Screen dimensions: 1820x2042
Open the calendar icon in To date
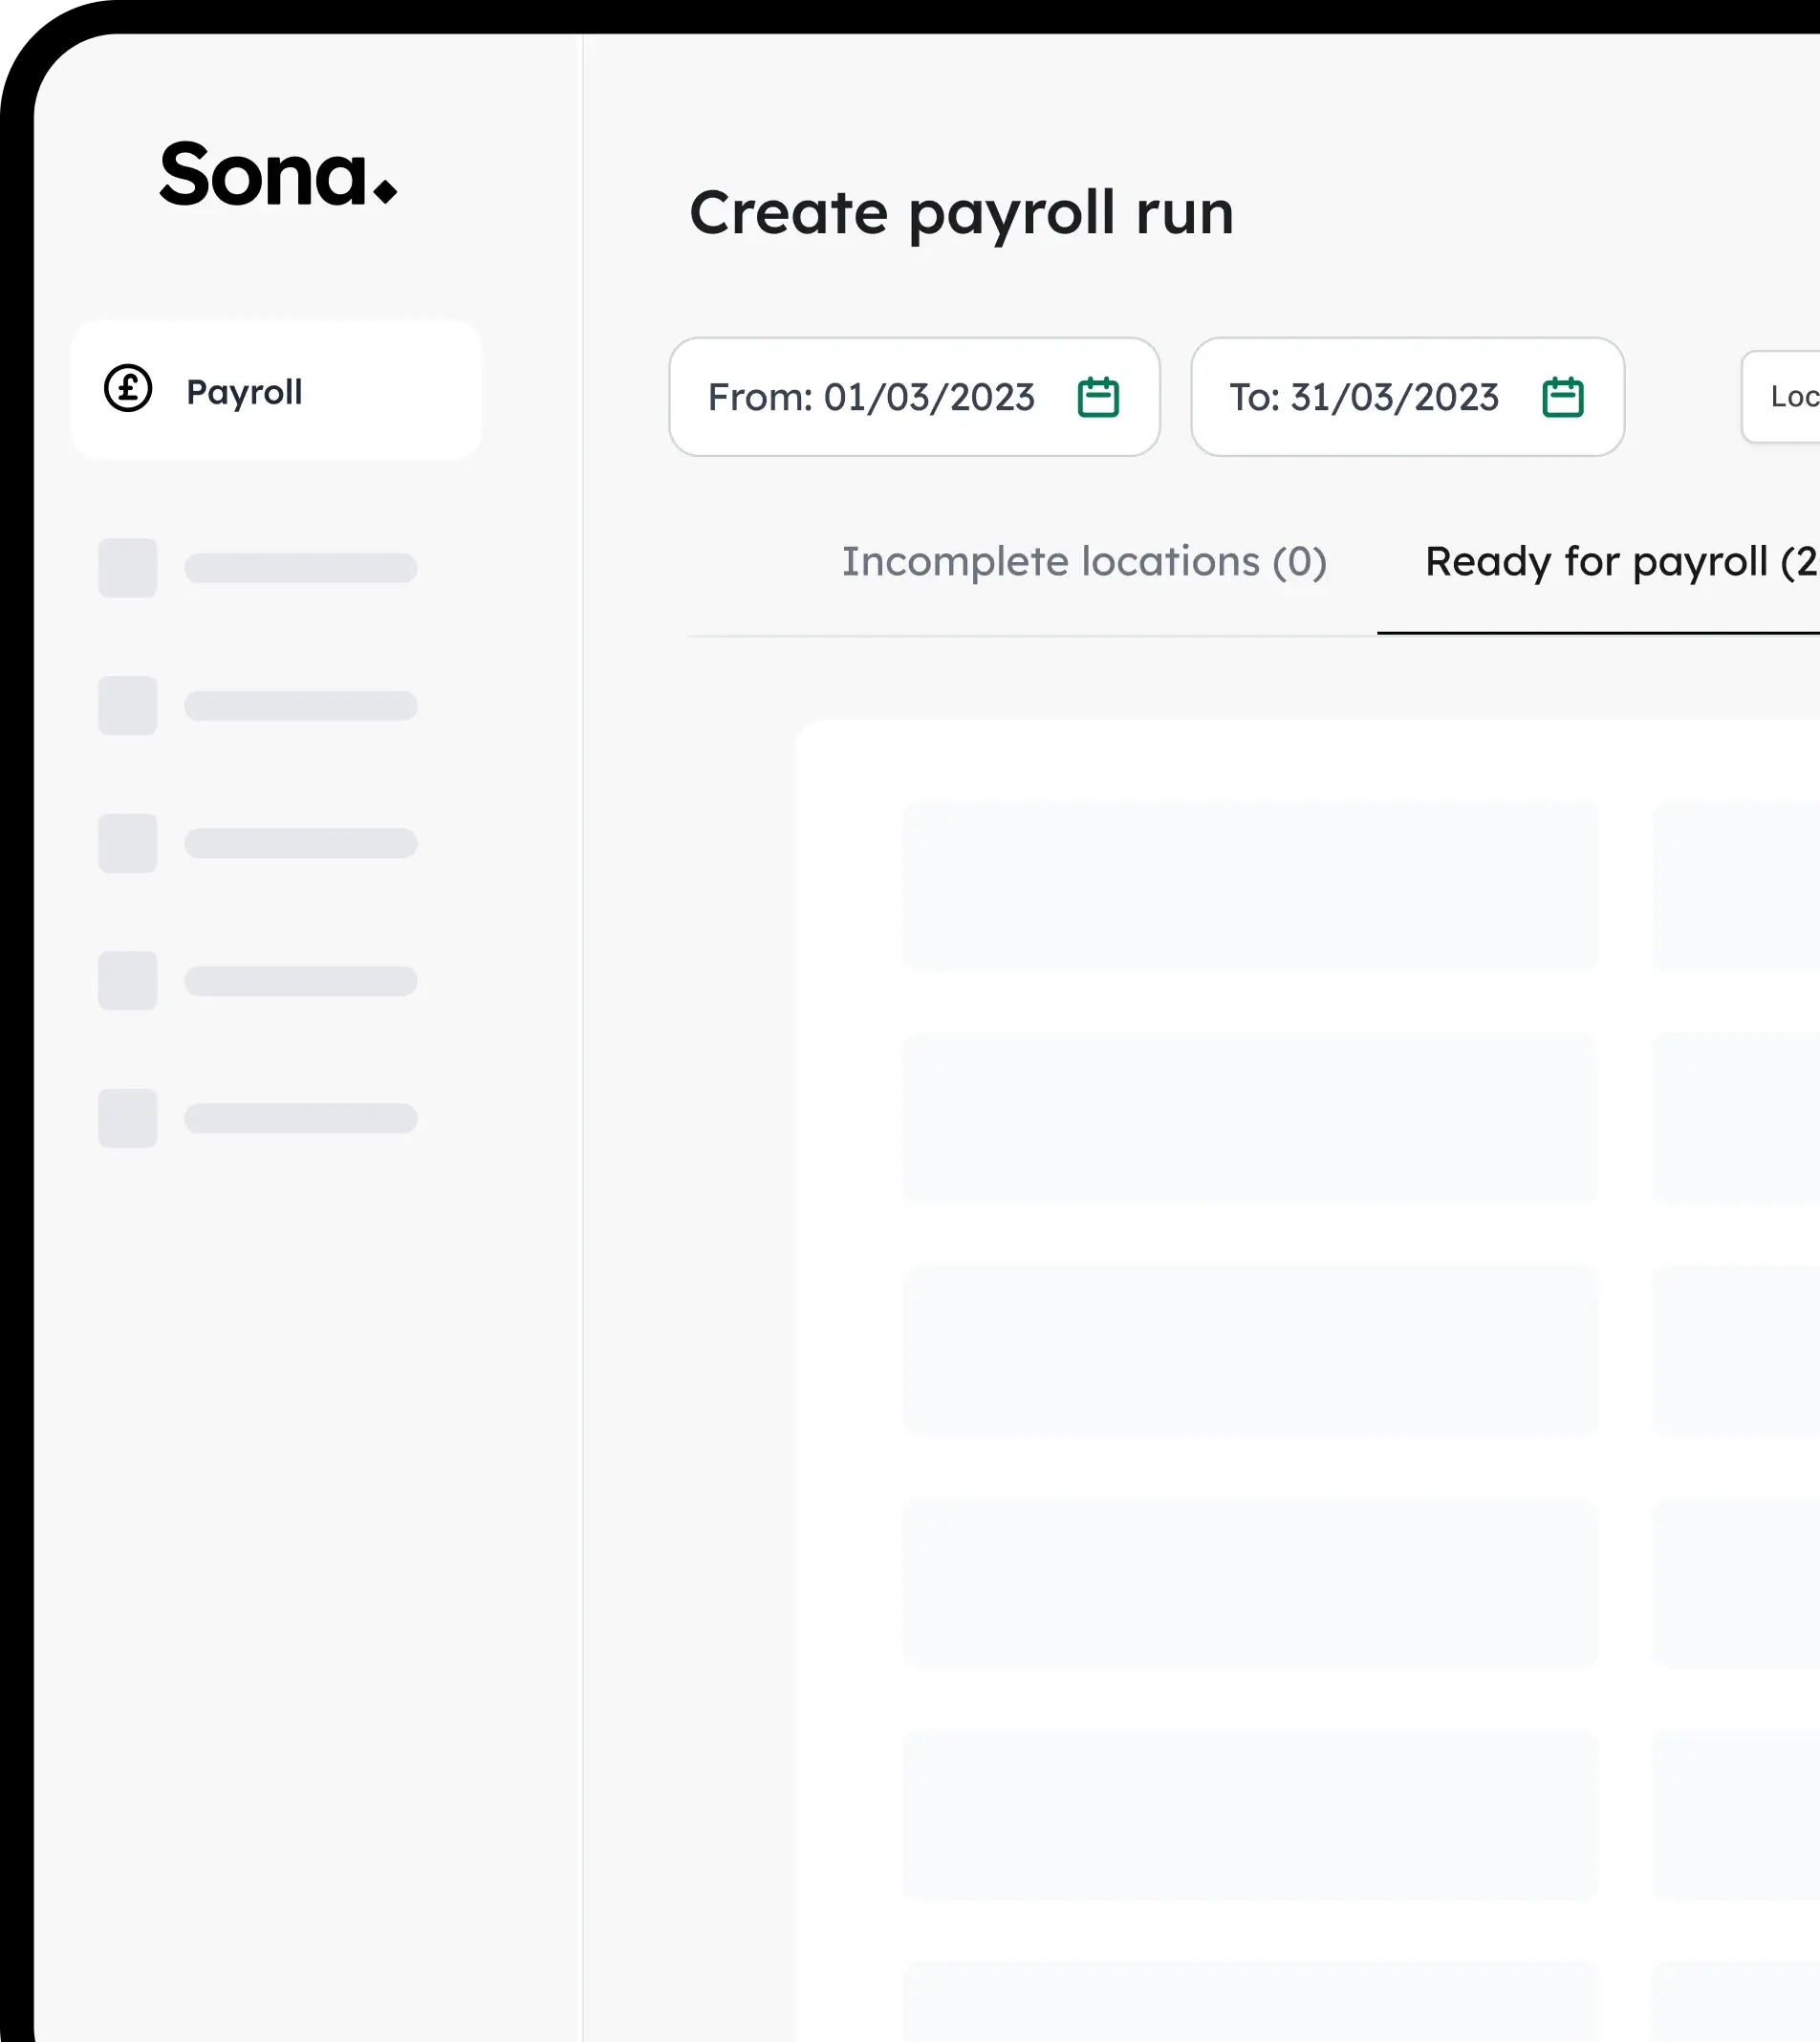(1562, 397)
